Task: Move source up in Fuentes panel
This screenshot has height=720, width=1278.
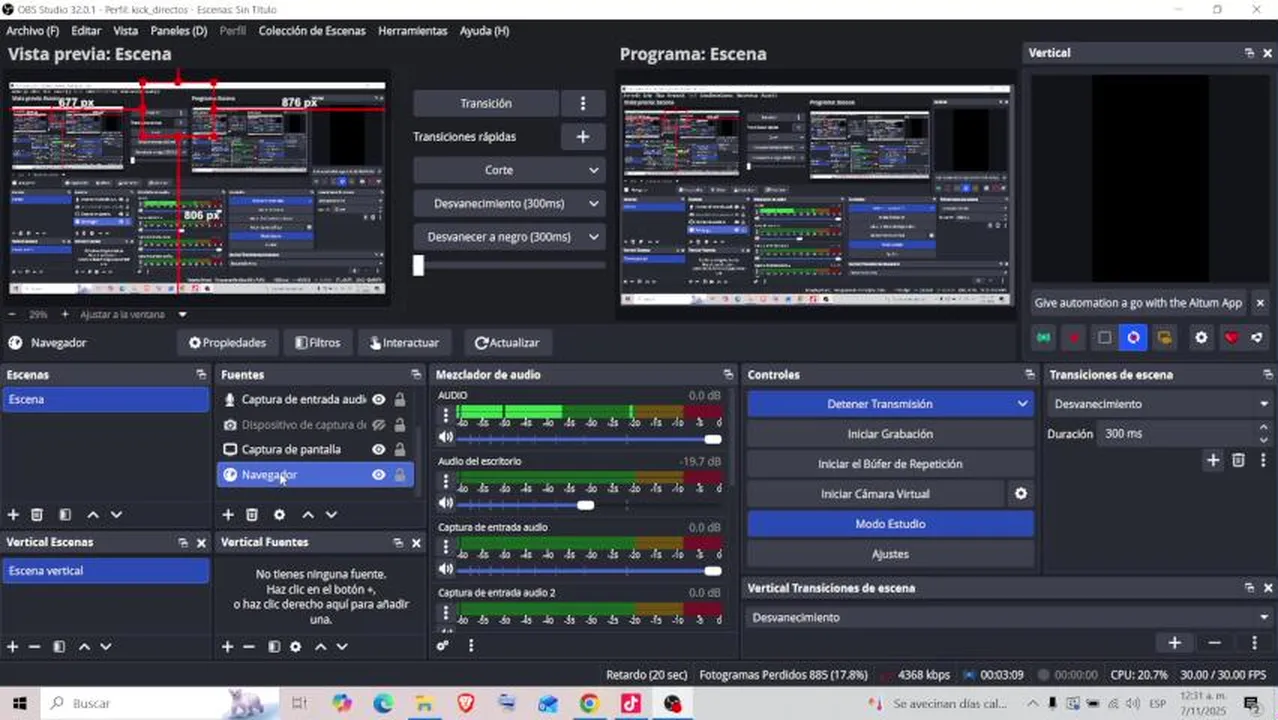Action: [x=308, y=515]
